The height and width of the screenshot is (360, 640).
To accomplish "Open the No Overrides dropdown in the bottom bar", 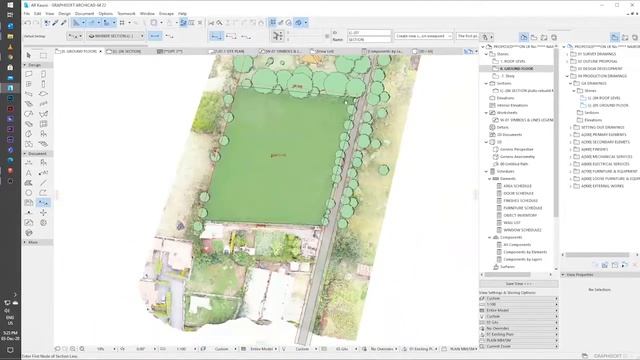I will (x=382, y=349).
